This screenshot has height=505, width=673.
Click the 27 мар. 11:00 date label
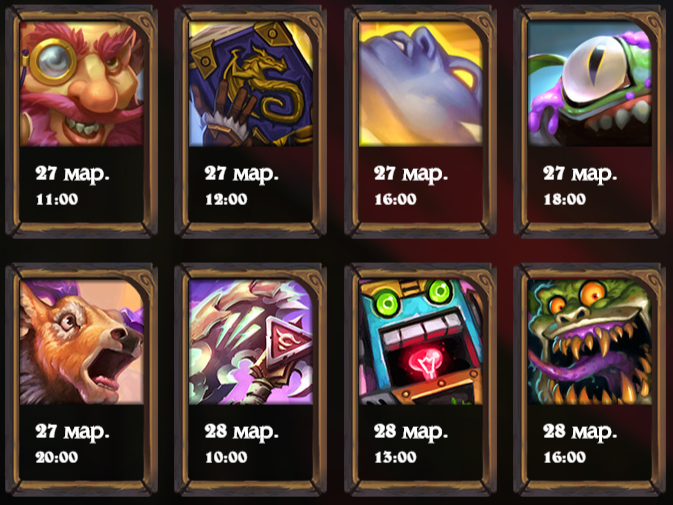tap(72, 185)
